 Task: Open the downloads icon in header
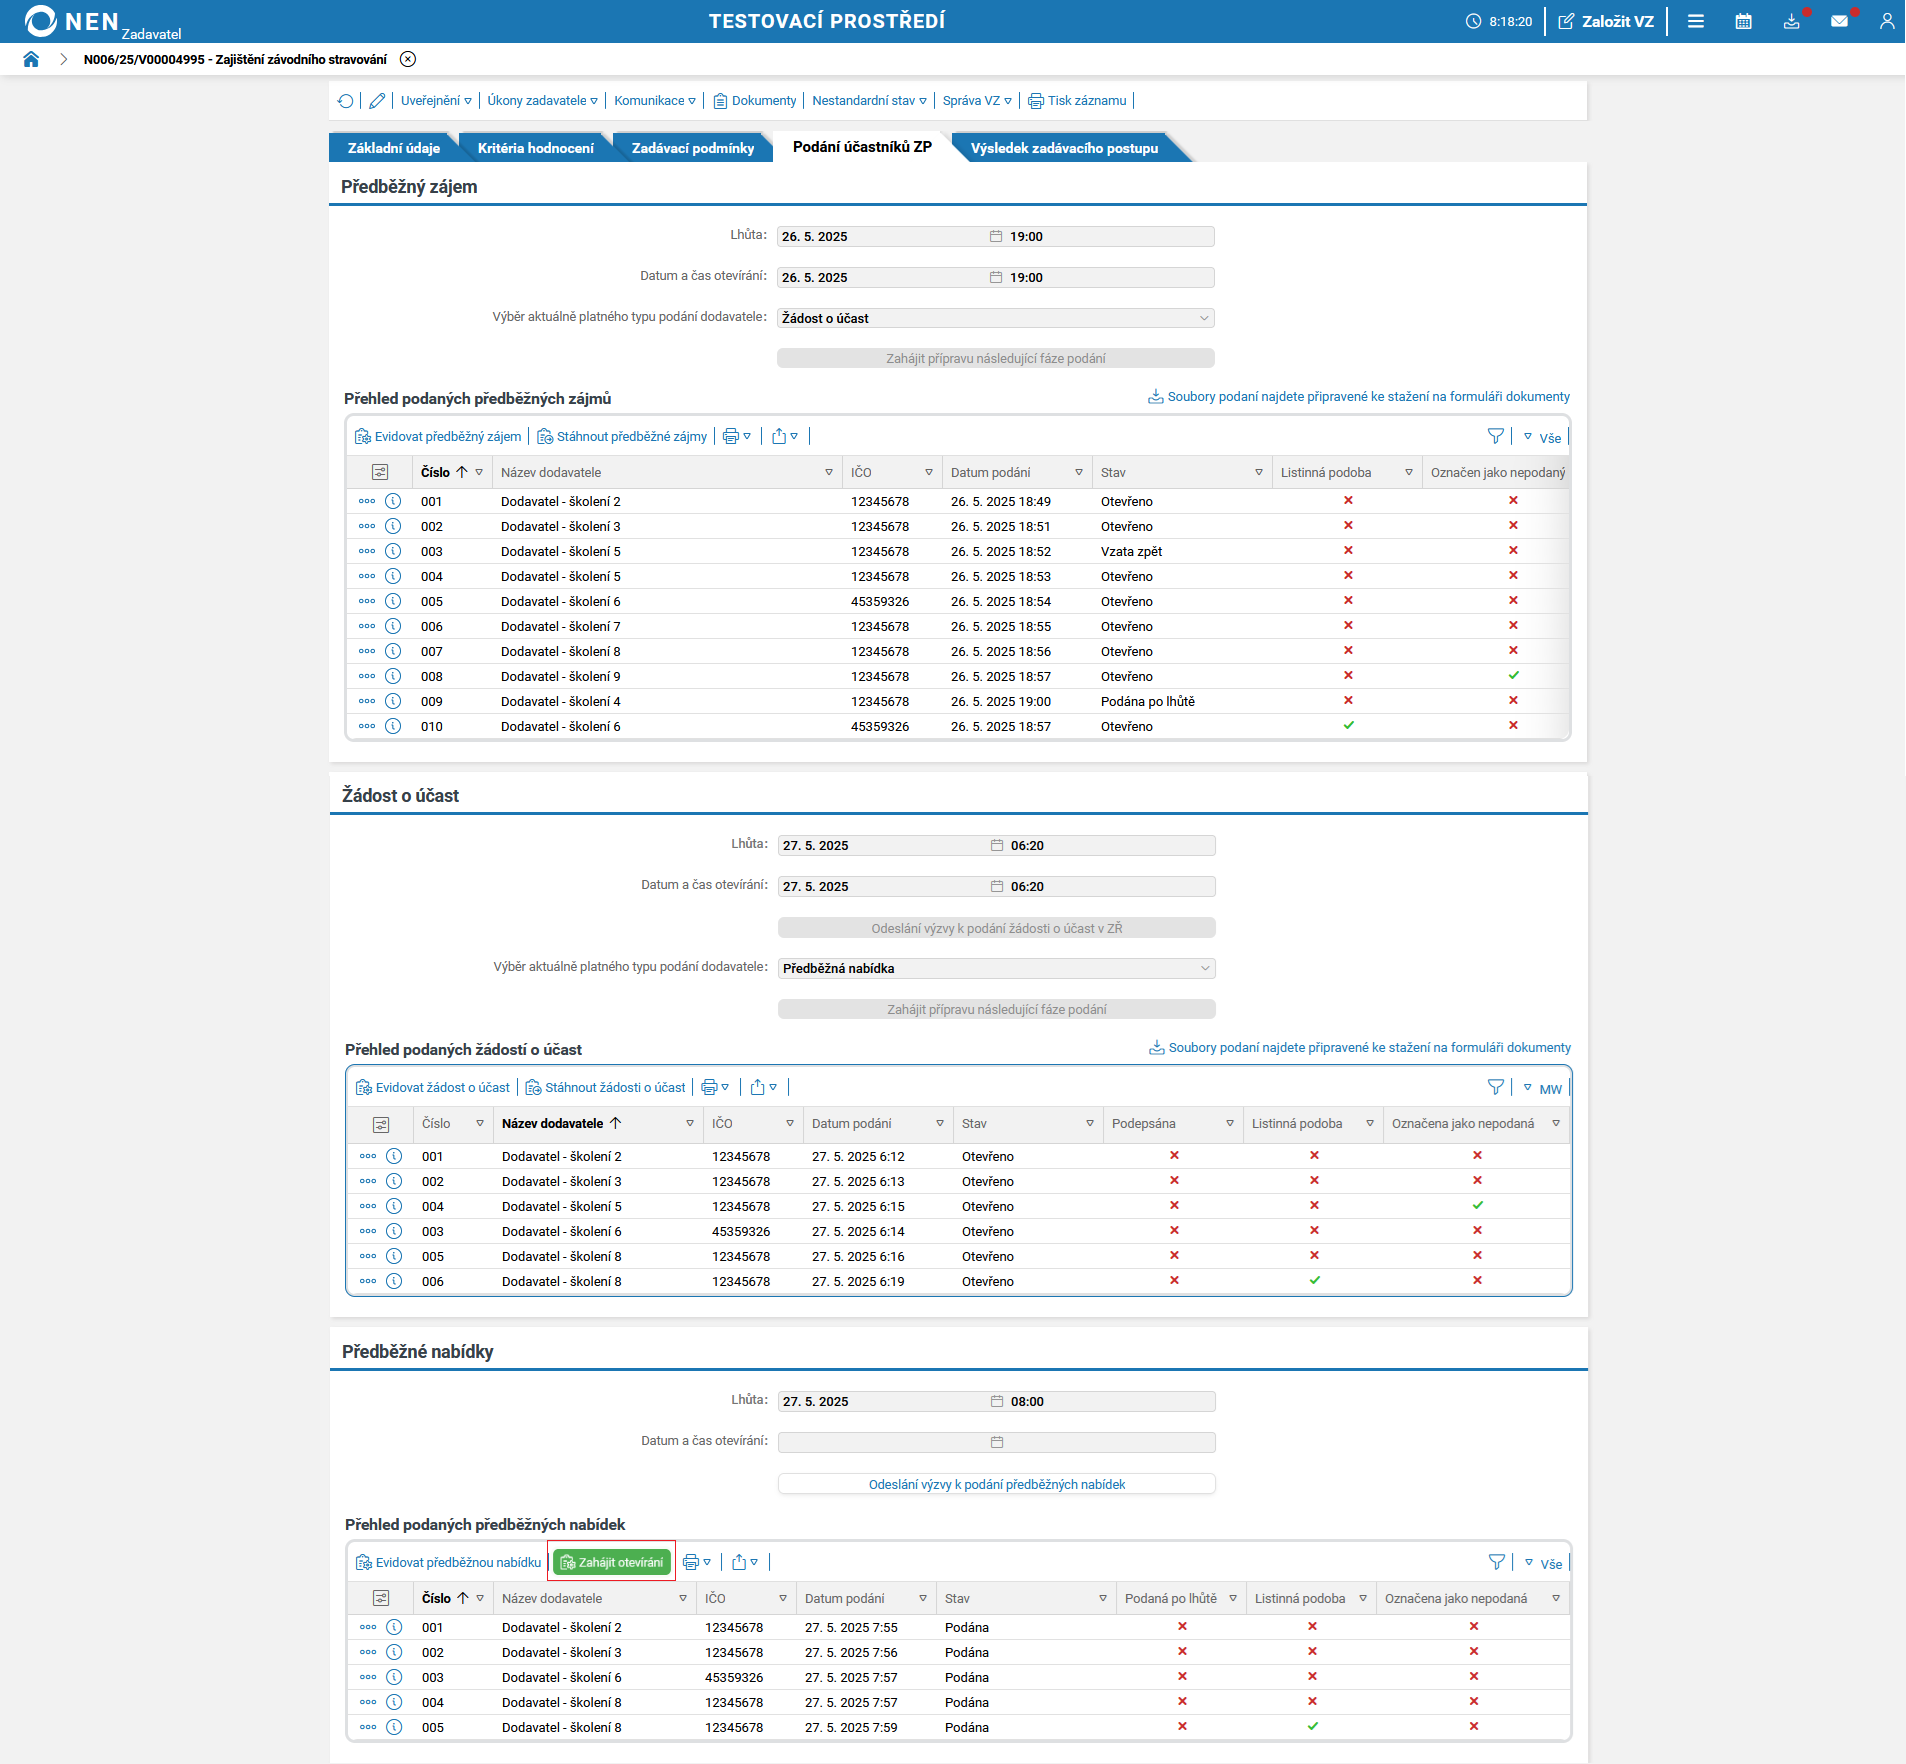(x=1791, y=21)
